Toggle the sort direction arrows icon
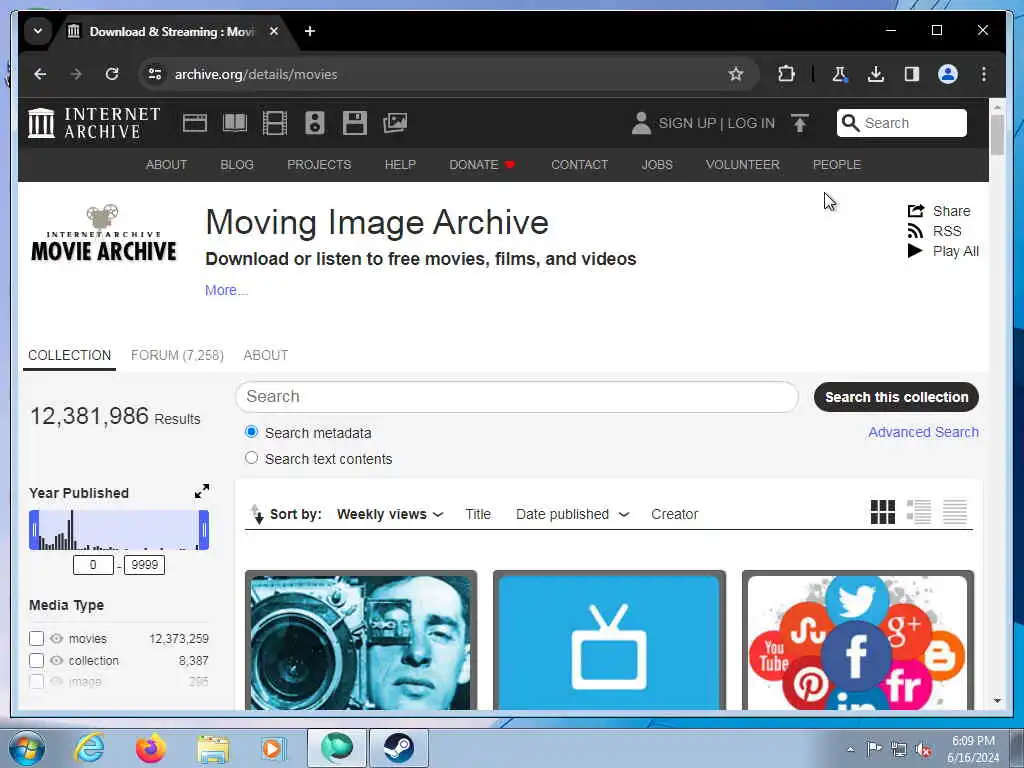 click(257, 514)
